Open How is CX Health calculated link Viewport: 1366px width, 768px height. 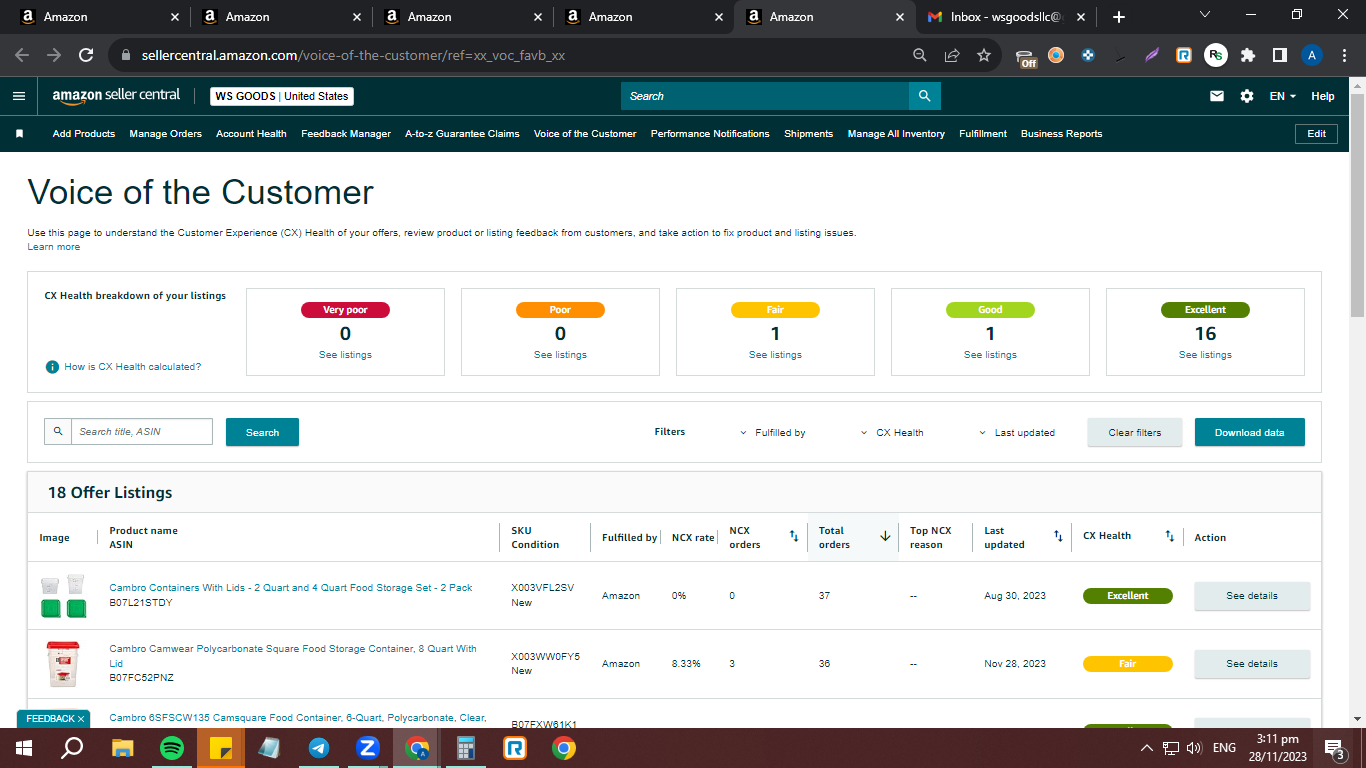[x=133, y=367]
